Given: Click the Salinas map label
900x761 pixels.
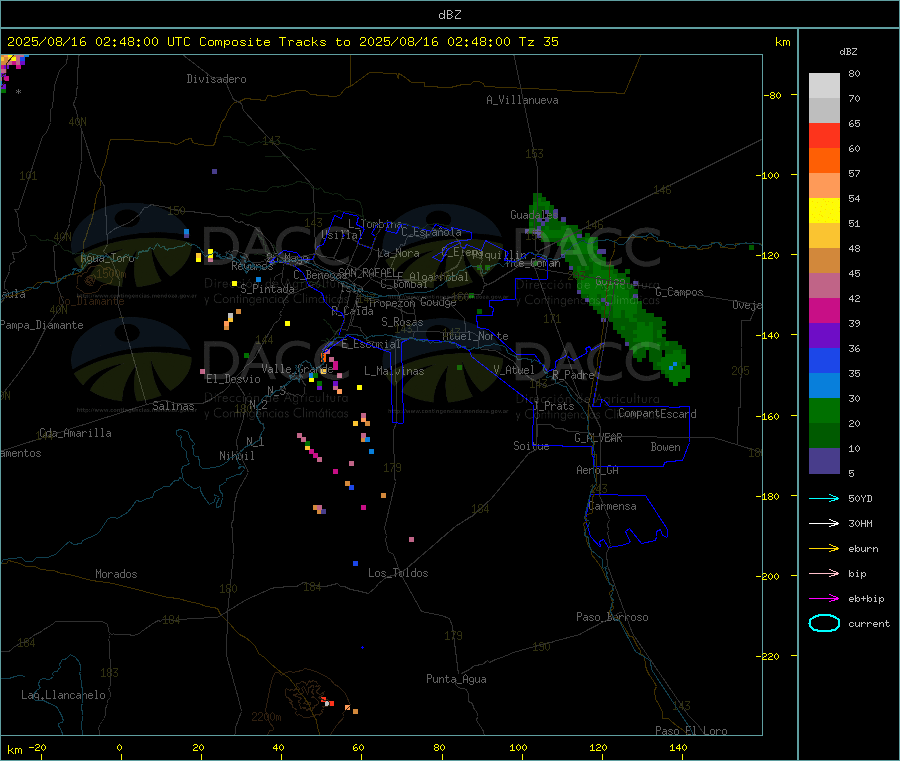Looking at the screenshot, I should (x=173, y=406).
